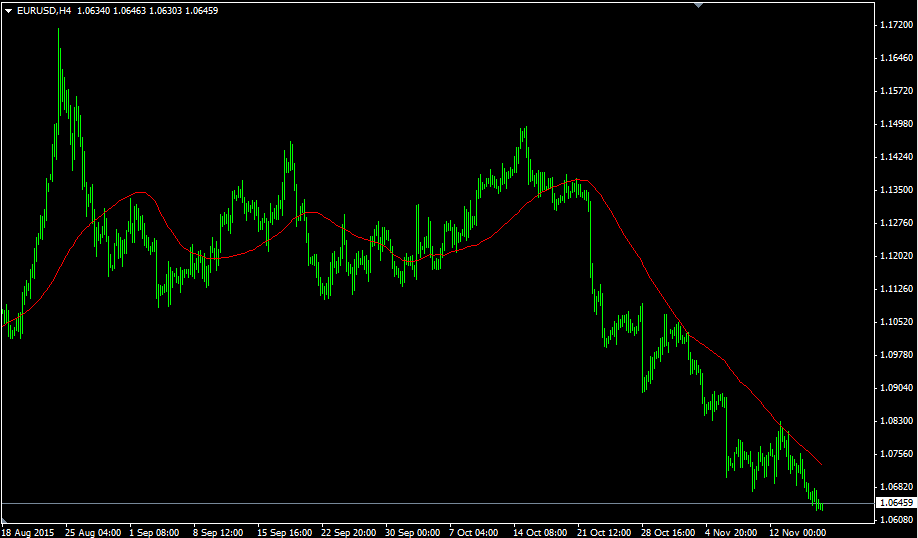Click the 1.09040 price axis label
Viewport: 918px width, 538px height.
(896, 388)
